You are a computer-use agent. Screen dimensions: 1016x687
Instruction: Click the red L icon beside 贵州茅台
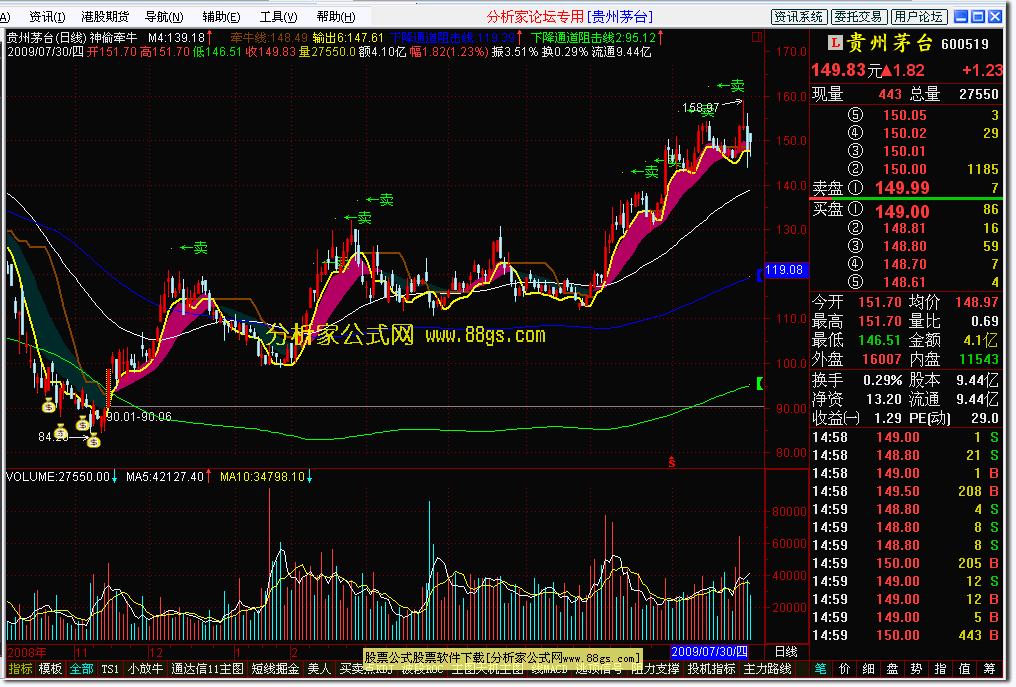pyautogui.click(x=835, y=43)
